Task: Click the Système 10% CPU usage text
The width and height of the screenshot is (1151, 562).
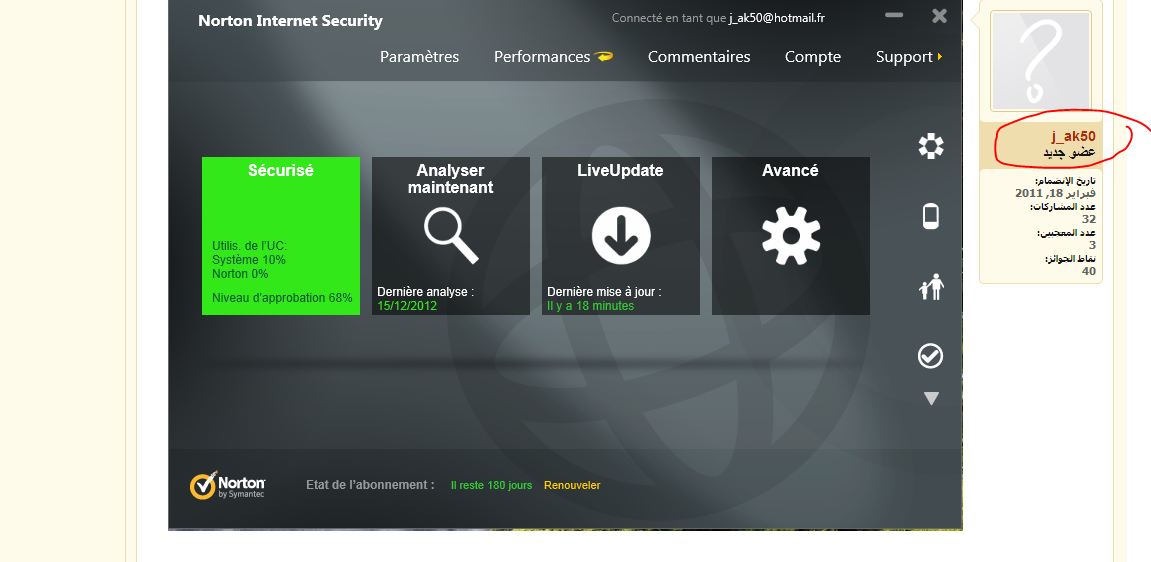Action: [x=249, y=260]
